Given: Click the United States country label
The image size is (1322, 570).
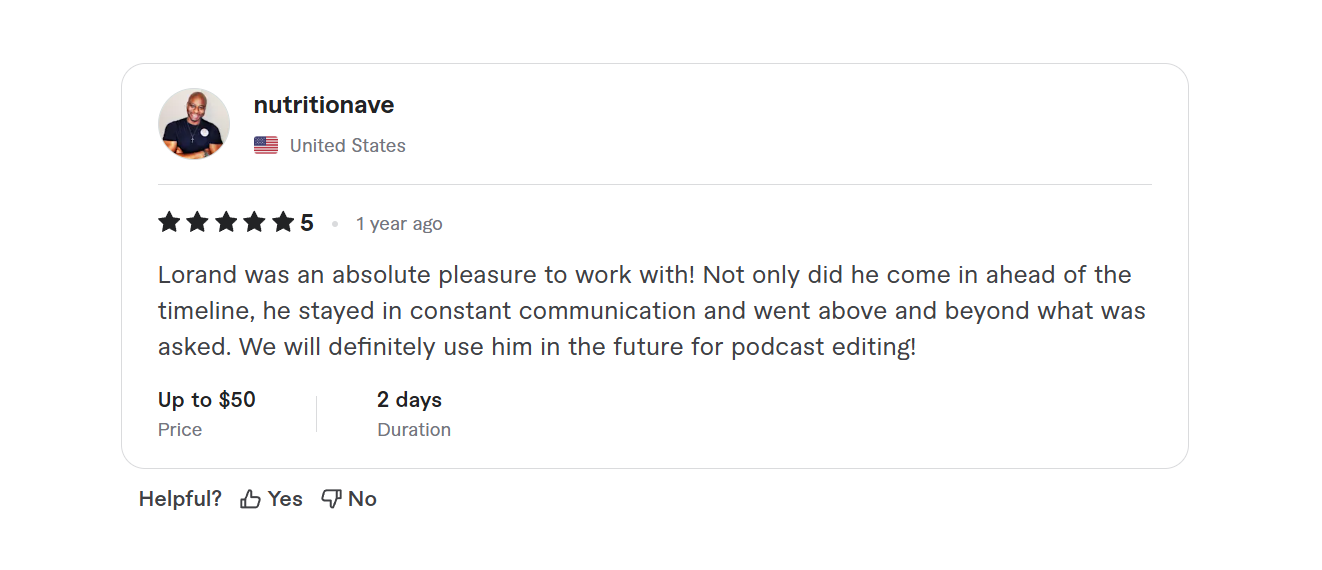Looking at the screenshot, I should click(x=347, y=146).
